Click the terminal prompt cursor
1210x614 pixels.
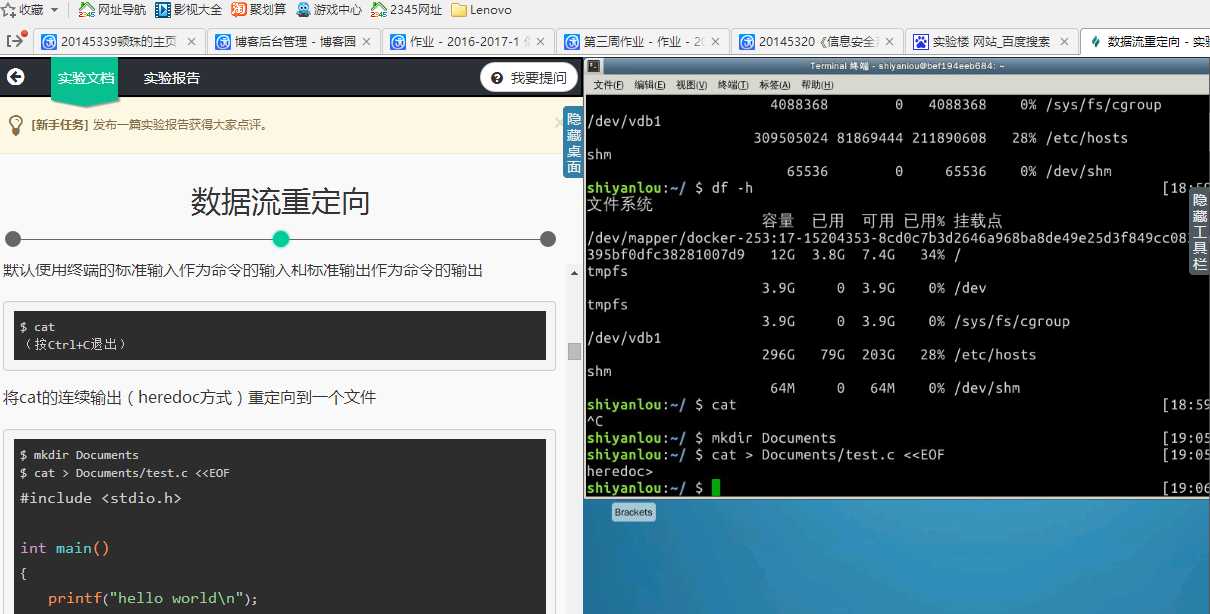point(715,488)
